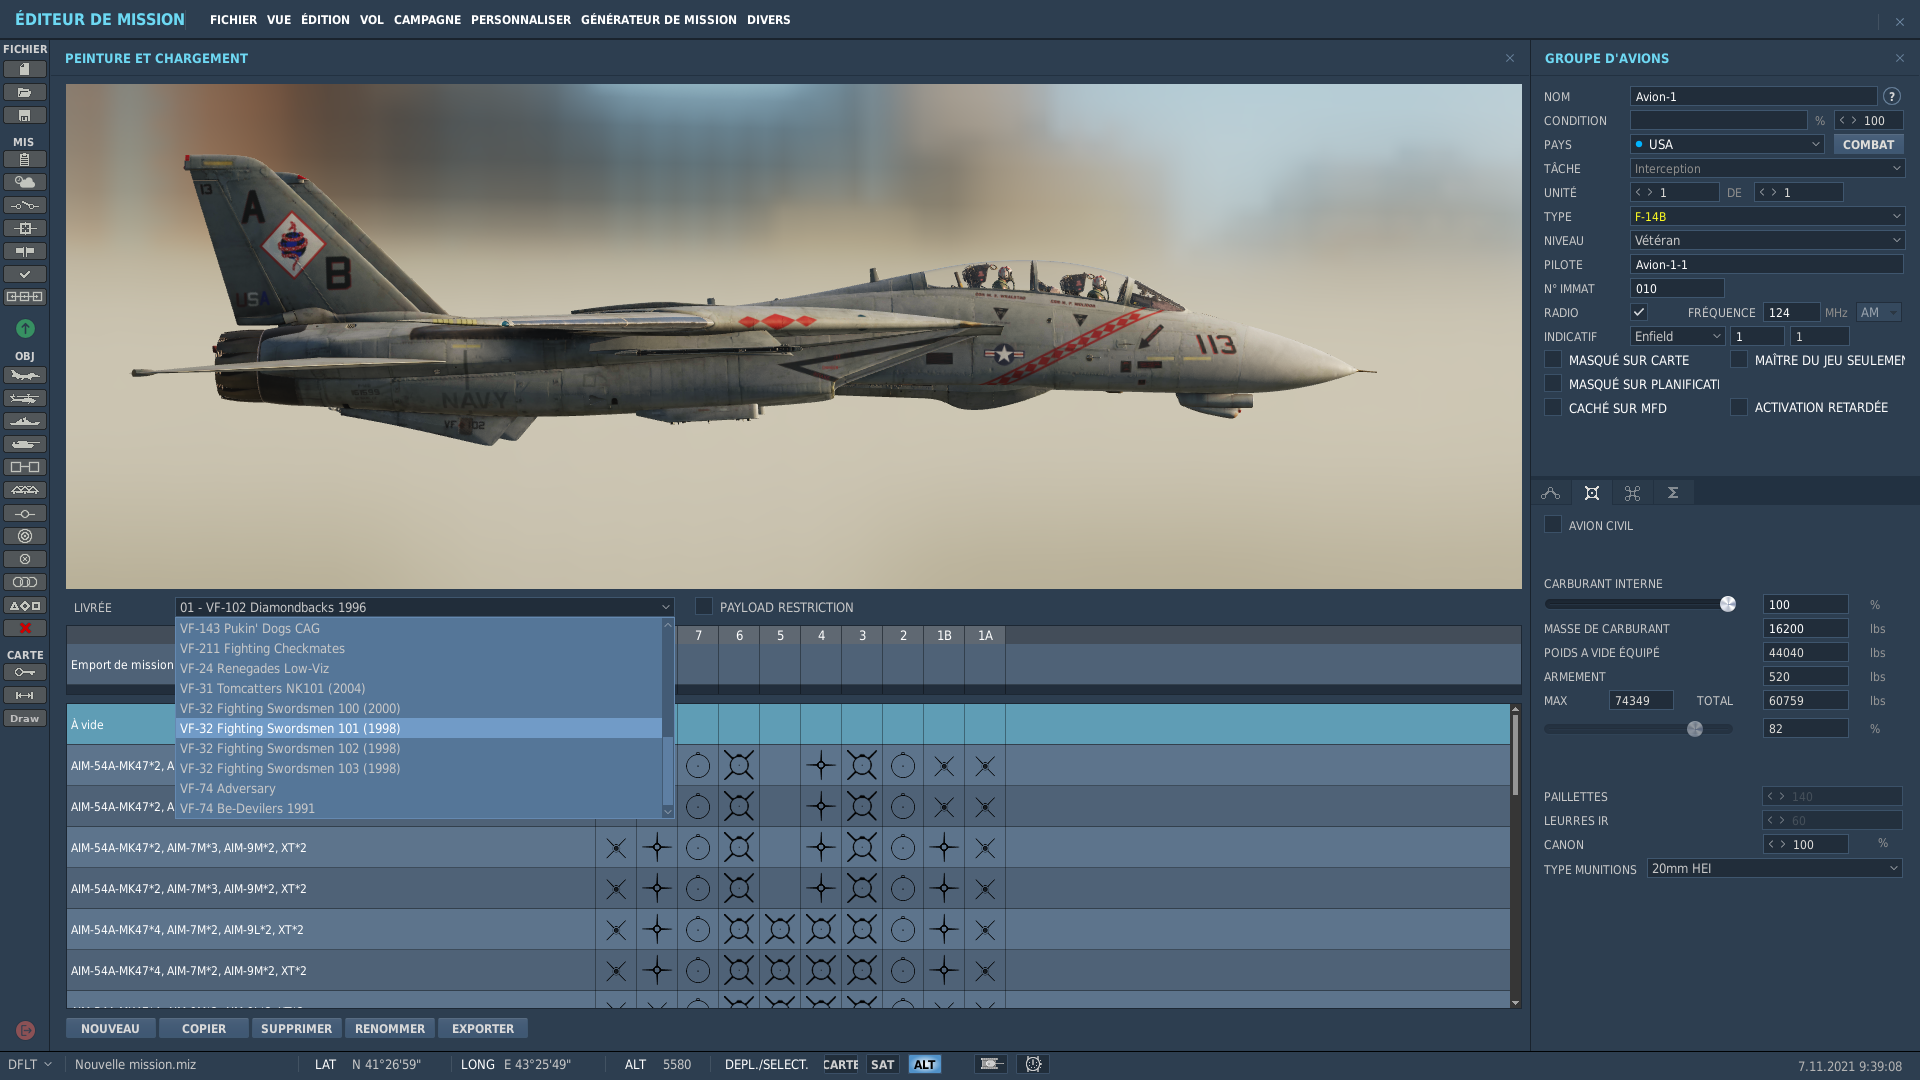Click the save mission disk icon
Viewport: 1920px width, 1080px height.
25,115
